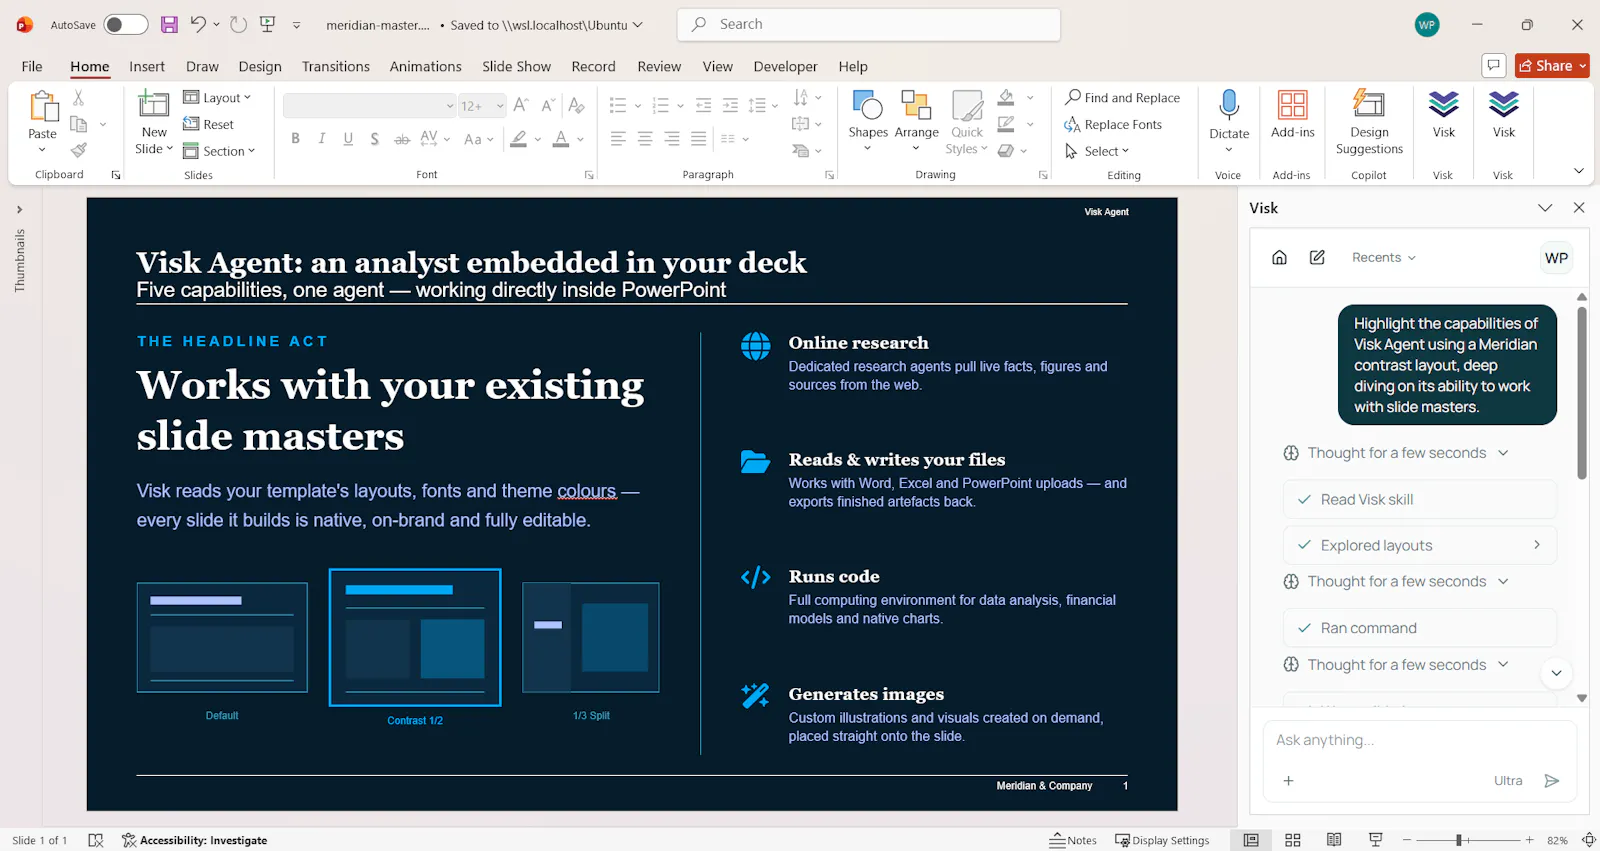Increase font size
This screenshot has width=1600, height=851.
click(x=521, y=105)
